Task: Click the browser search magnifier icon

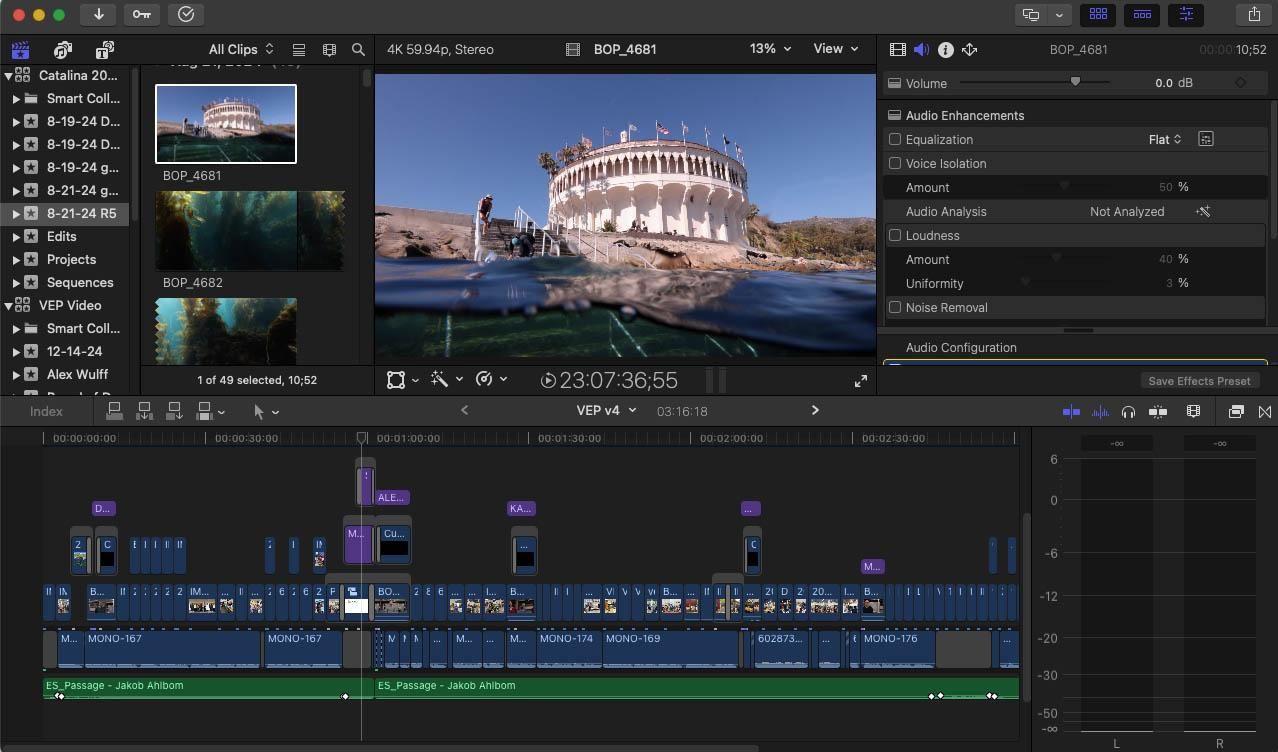Action: [358, 49]
